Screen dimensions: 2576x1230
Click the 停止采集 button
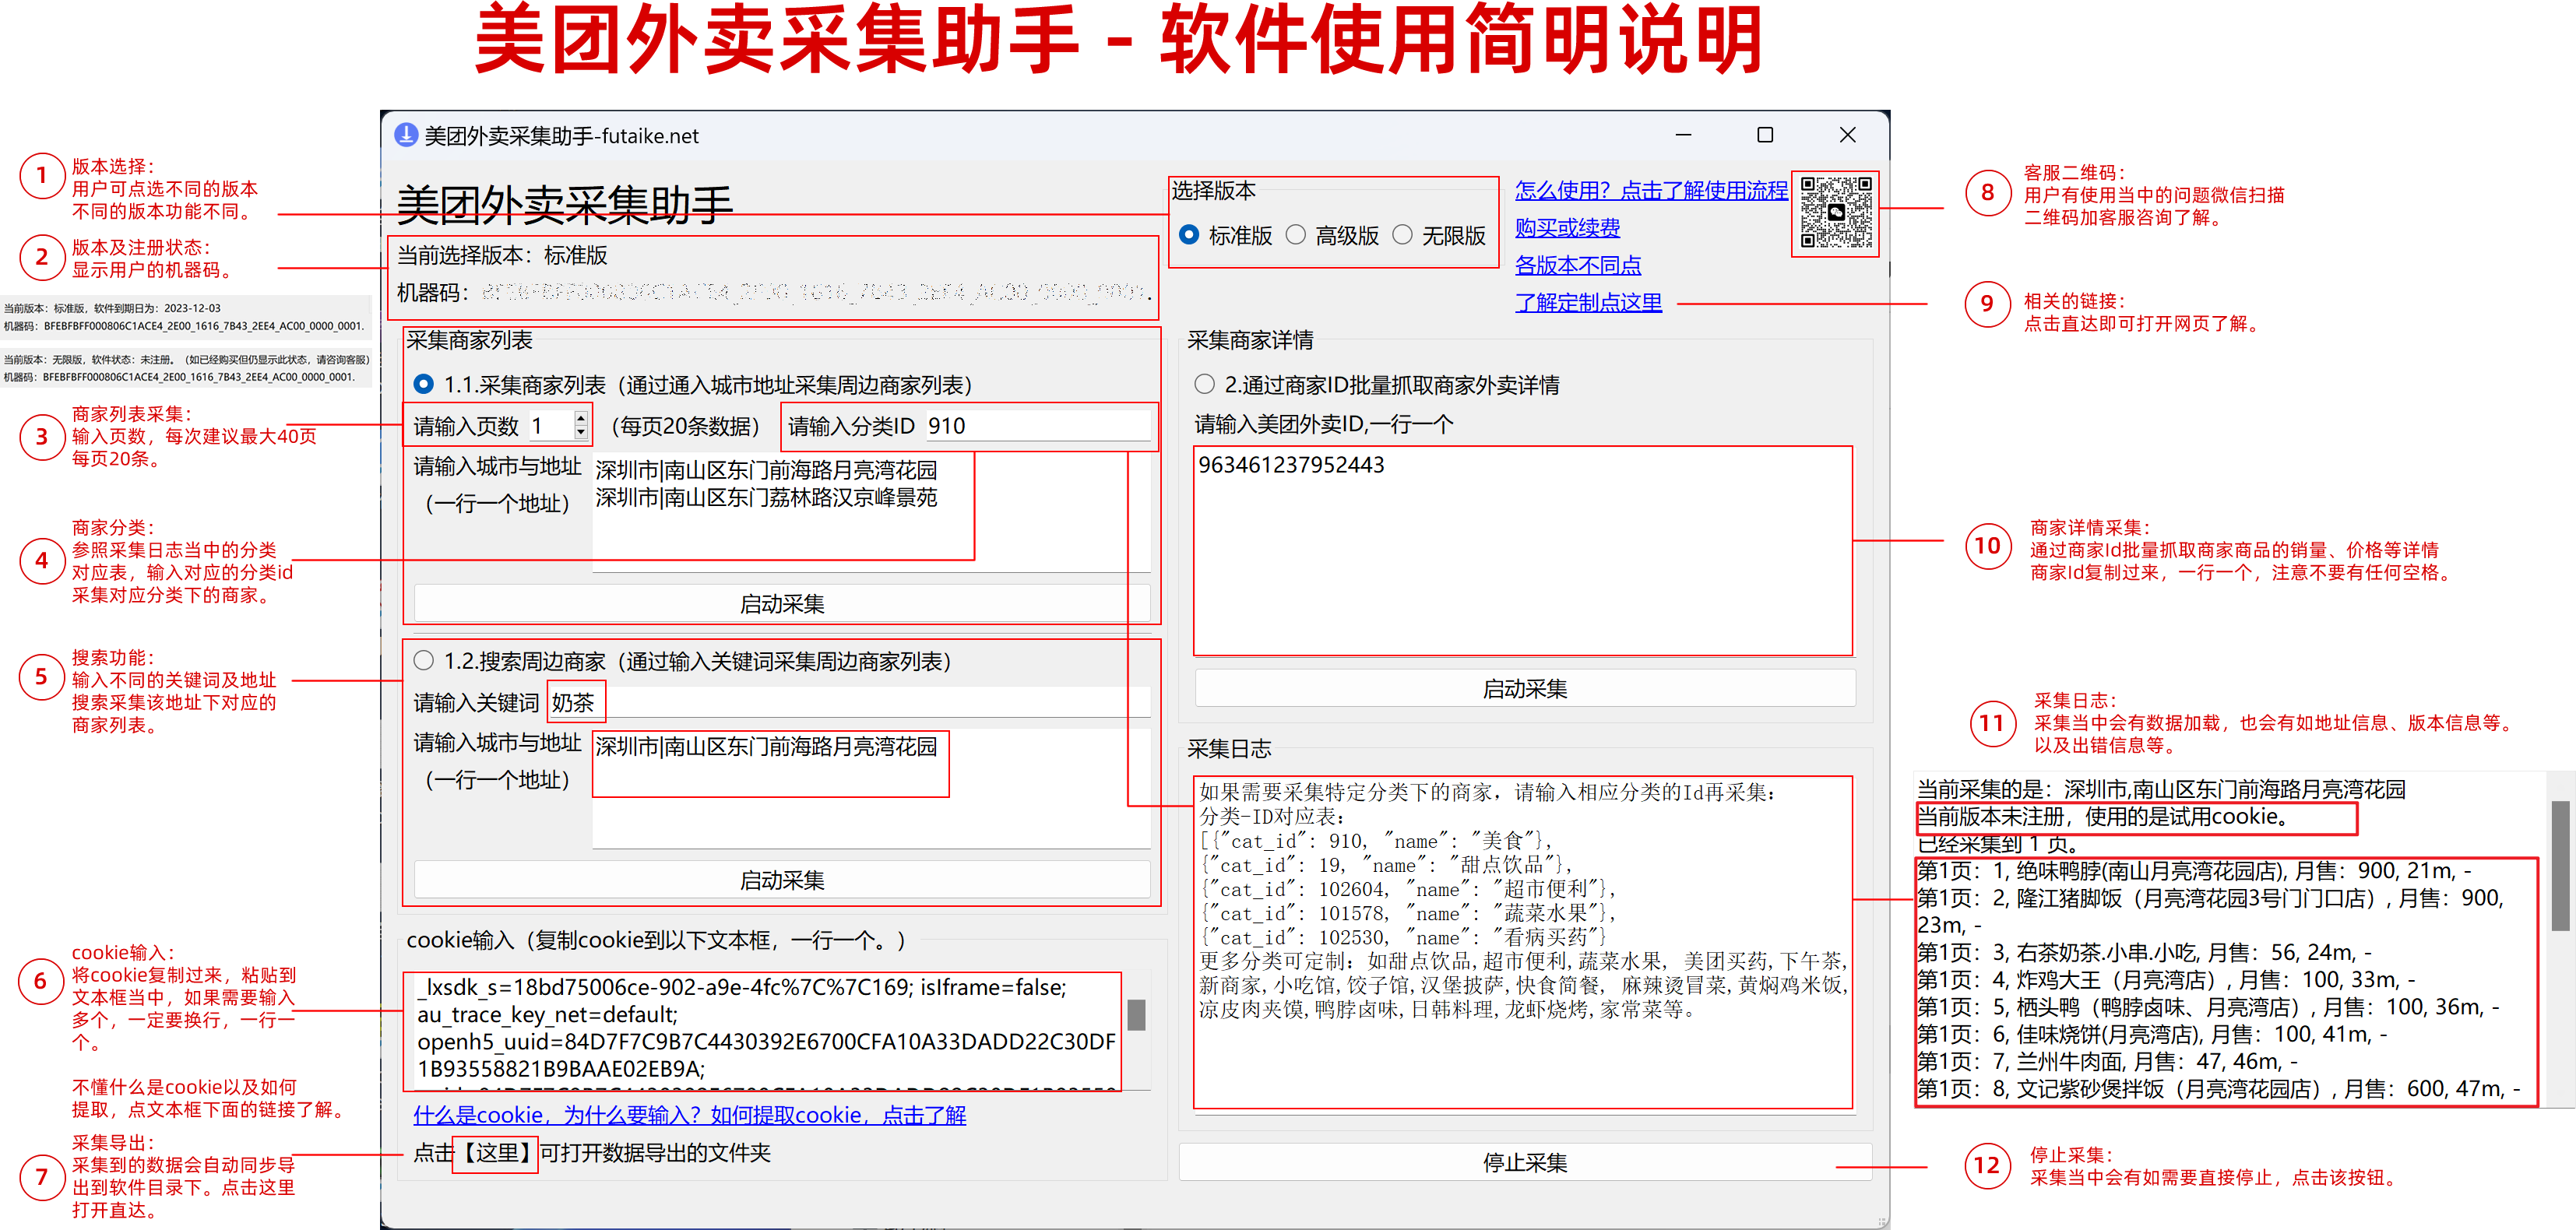tap(1524, 1163)
